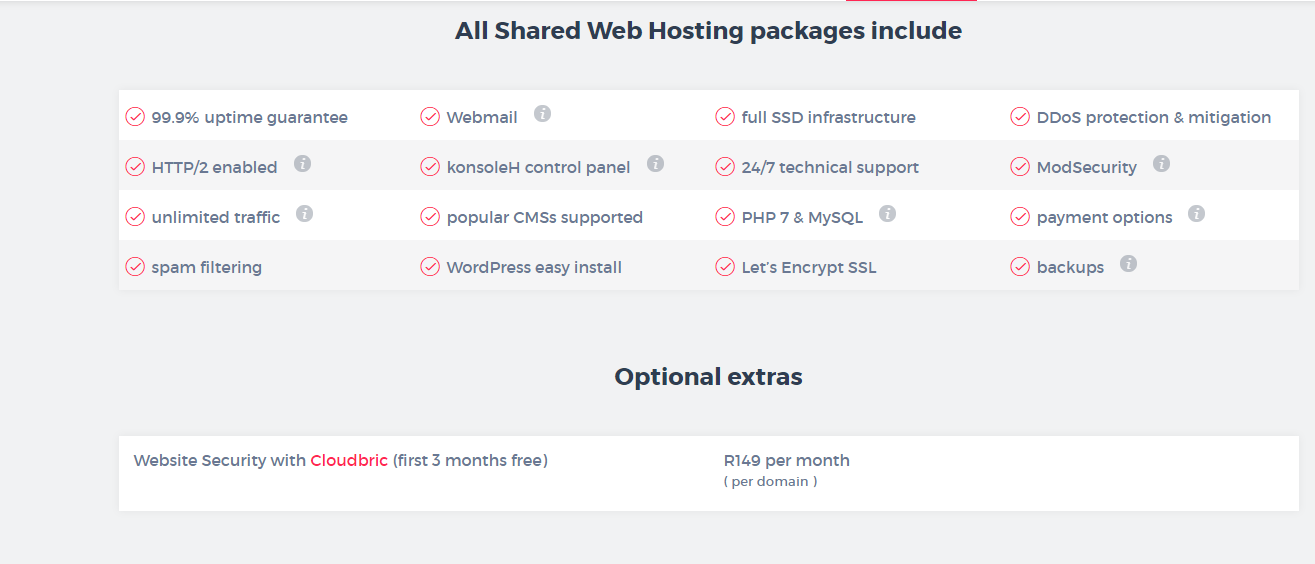This screenshot has height=564, width=1315.
Task: Show info tooltip for ModSecurity
Action: (1161, 164)
